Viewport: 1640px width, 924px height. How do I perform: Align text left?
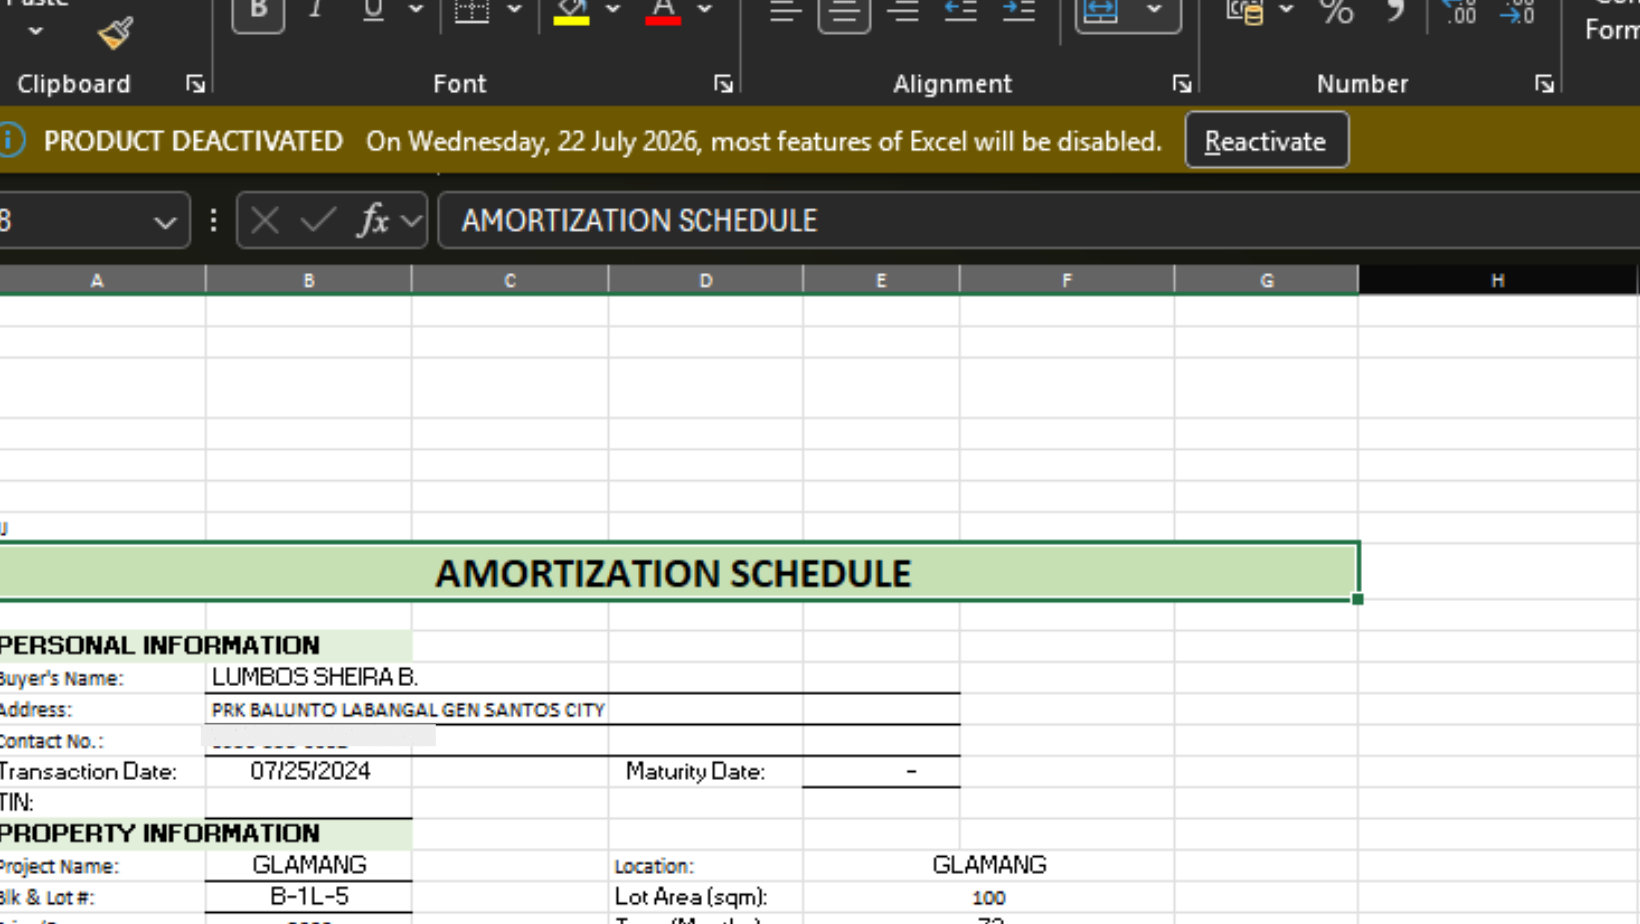pyautogui.click(x=785, y=12)
